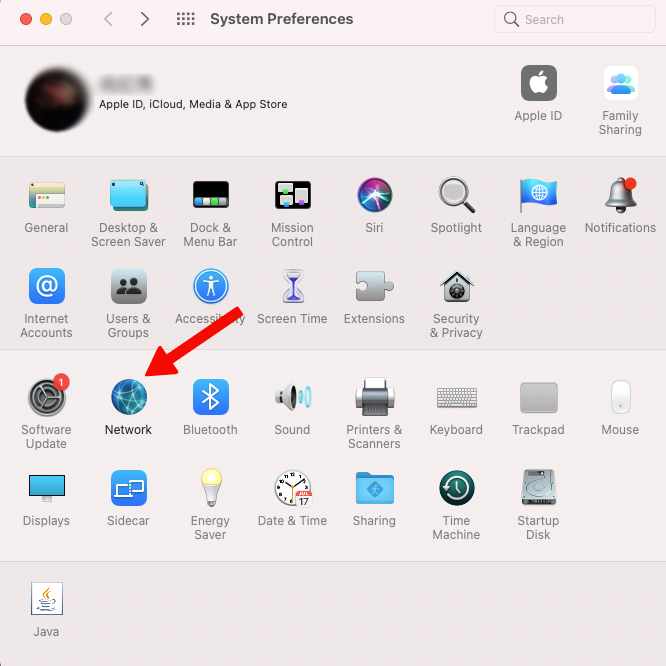
Task: Click the Search field
Action: click(575, 19)
